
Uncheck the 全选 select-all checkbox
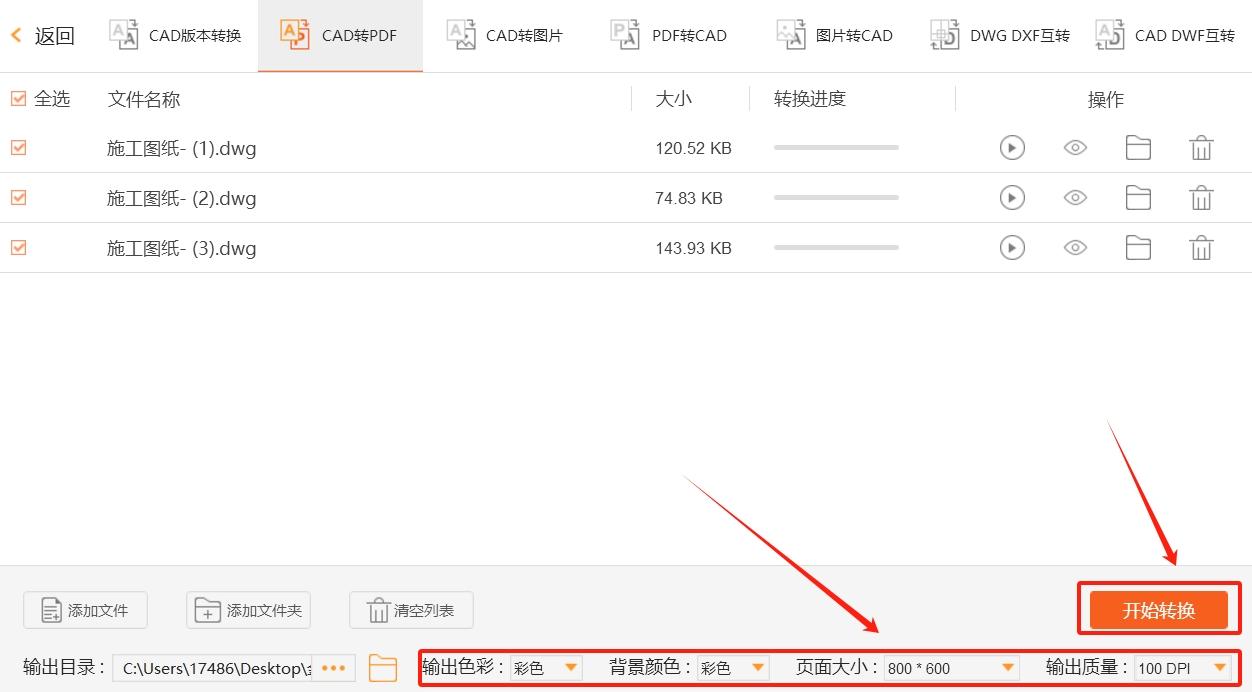(18, 99)
